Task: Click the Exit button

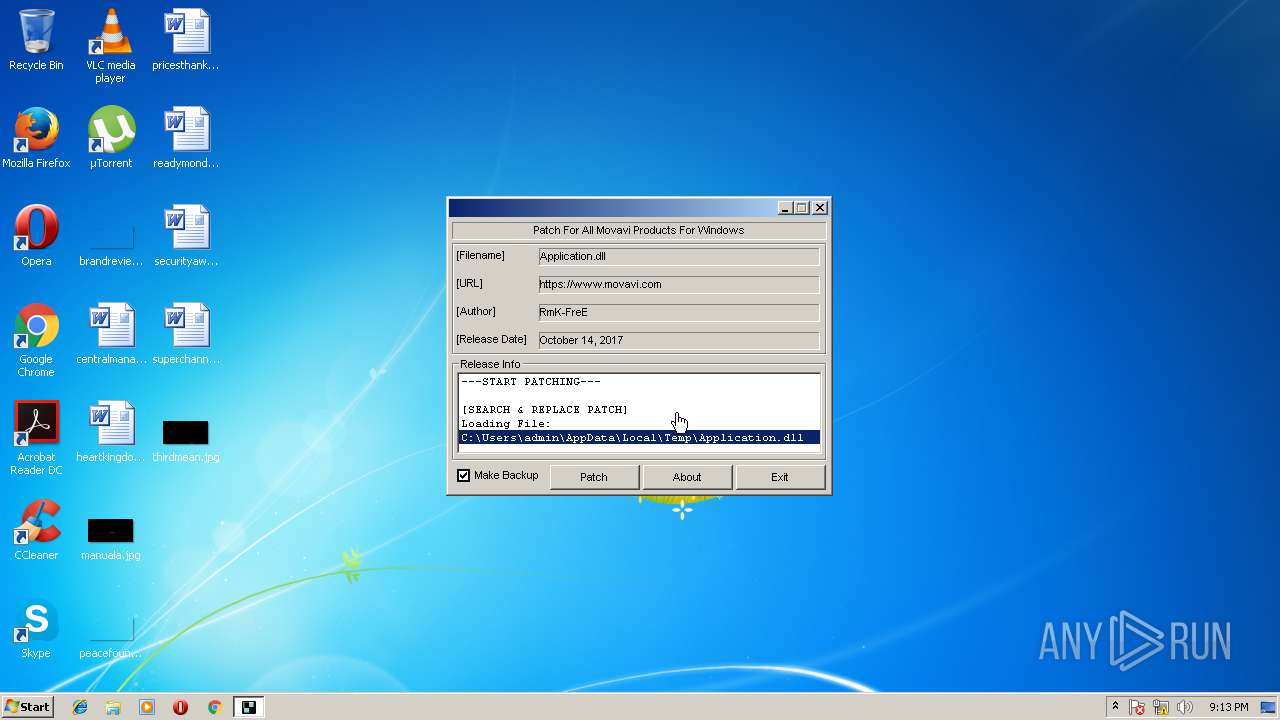Action: click(779, 477)
